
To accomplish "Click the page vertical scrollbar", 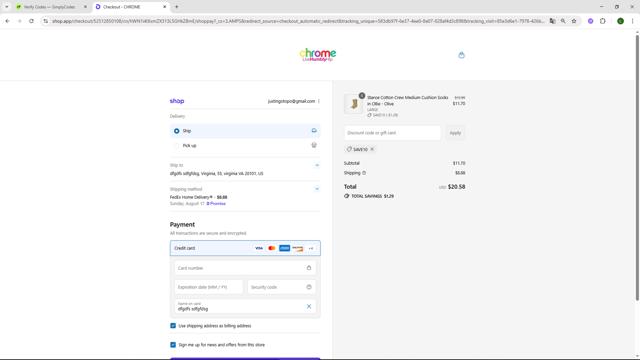I will click(x=637, y=167).
